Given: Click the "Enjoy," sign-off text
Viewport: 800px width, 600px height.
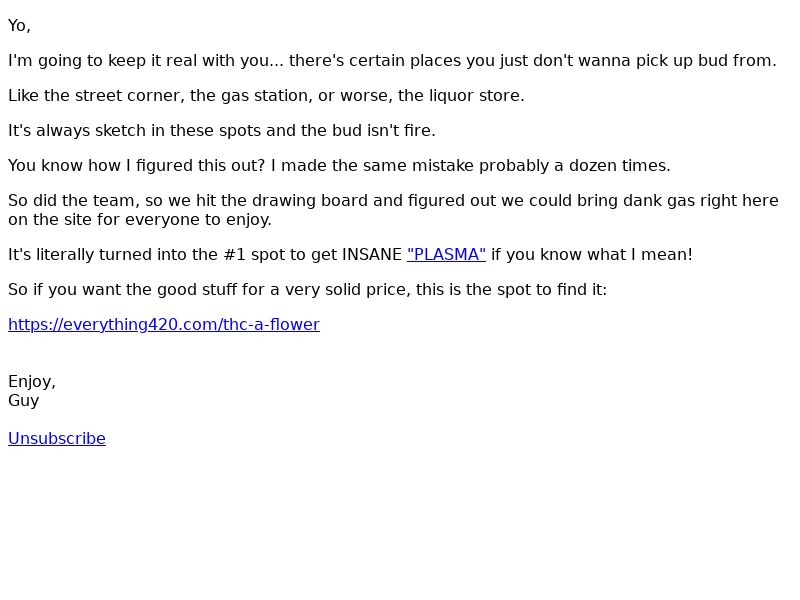Looking at the screenshot, I should click(x=32, y=382).
